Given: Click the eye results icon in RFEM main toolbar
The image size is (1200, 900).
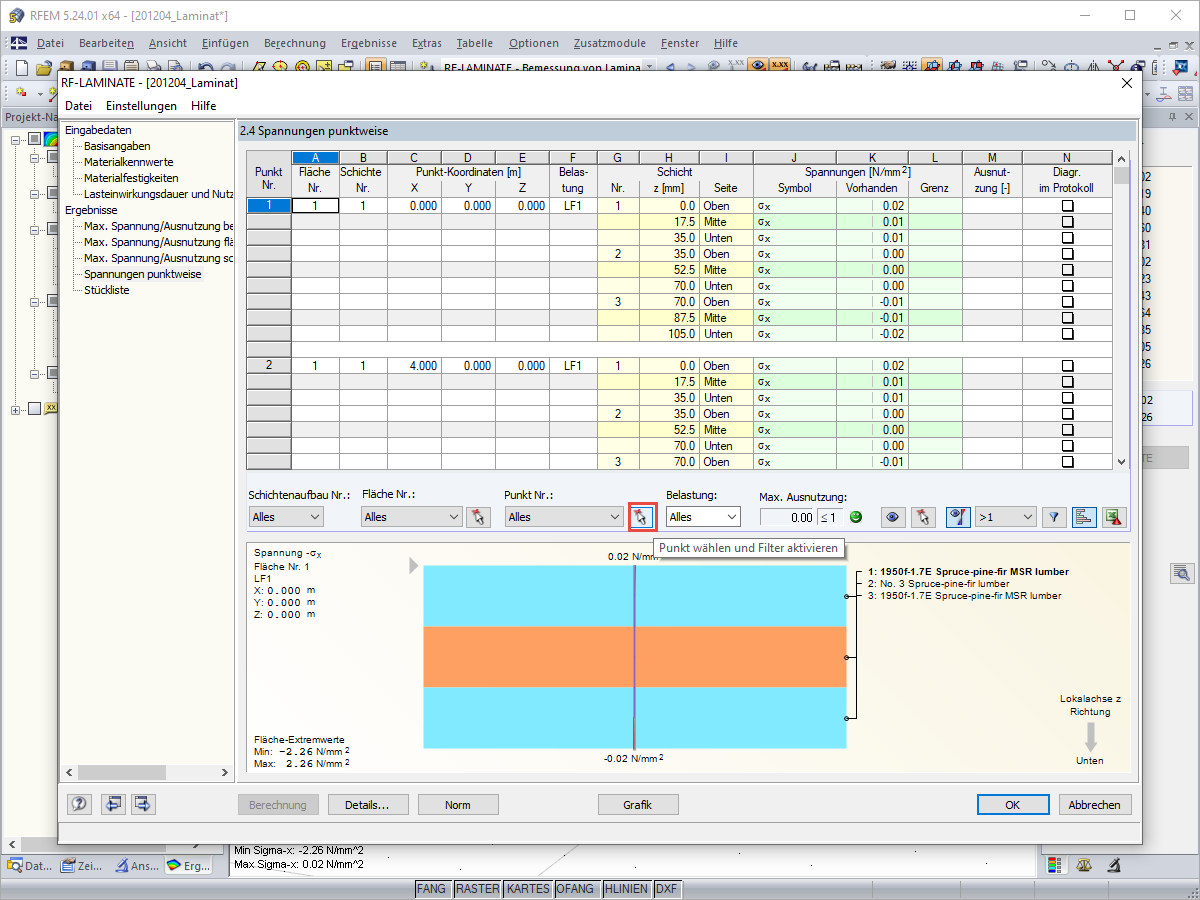Looking at the screenshot, I should 758,66.
